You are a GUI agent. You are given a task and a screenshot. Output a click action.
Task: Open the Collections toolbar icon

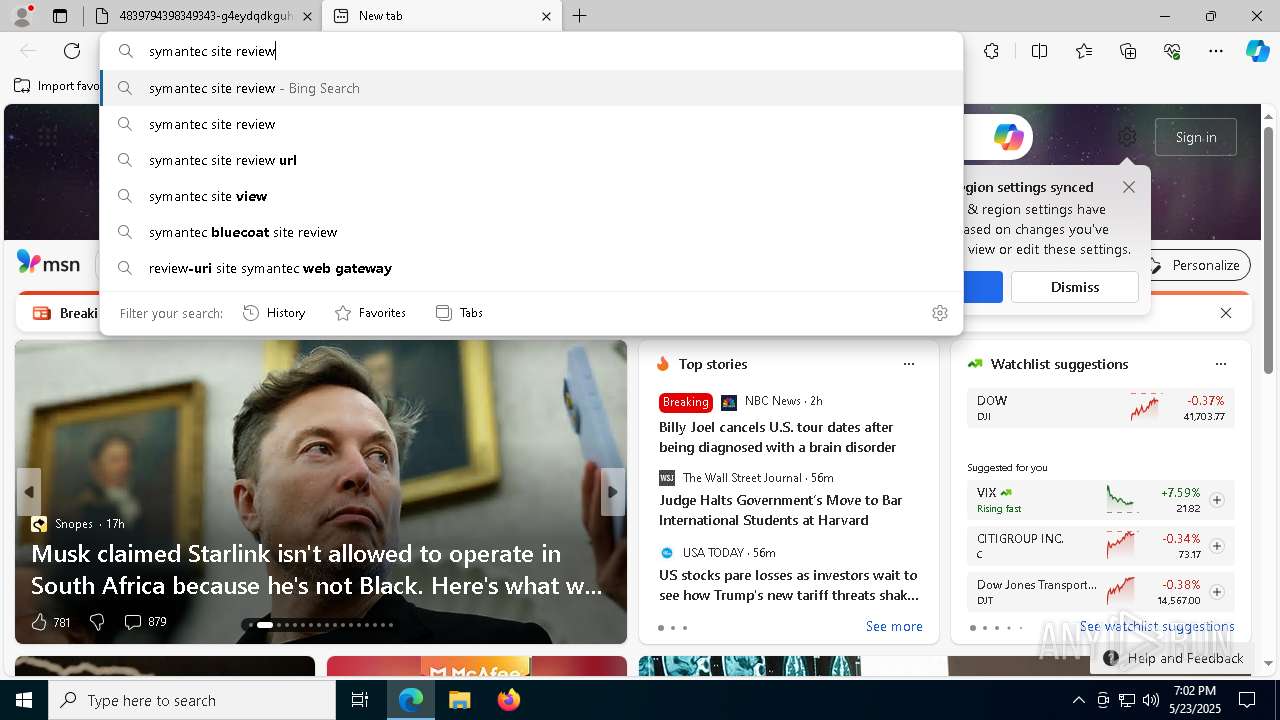click(1128, 51)
